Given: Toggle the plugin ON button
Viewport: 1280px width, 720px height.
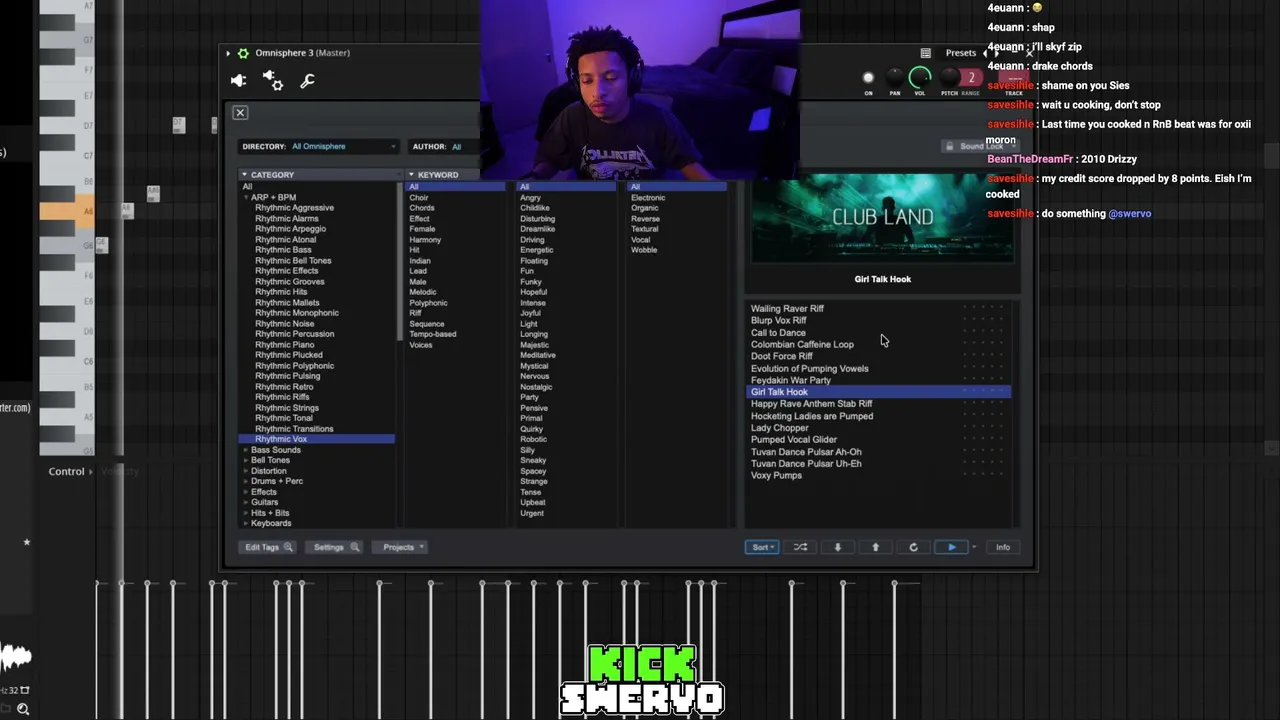Looking at the screenshot, I should (x=868, y=78).
